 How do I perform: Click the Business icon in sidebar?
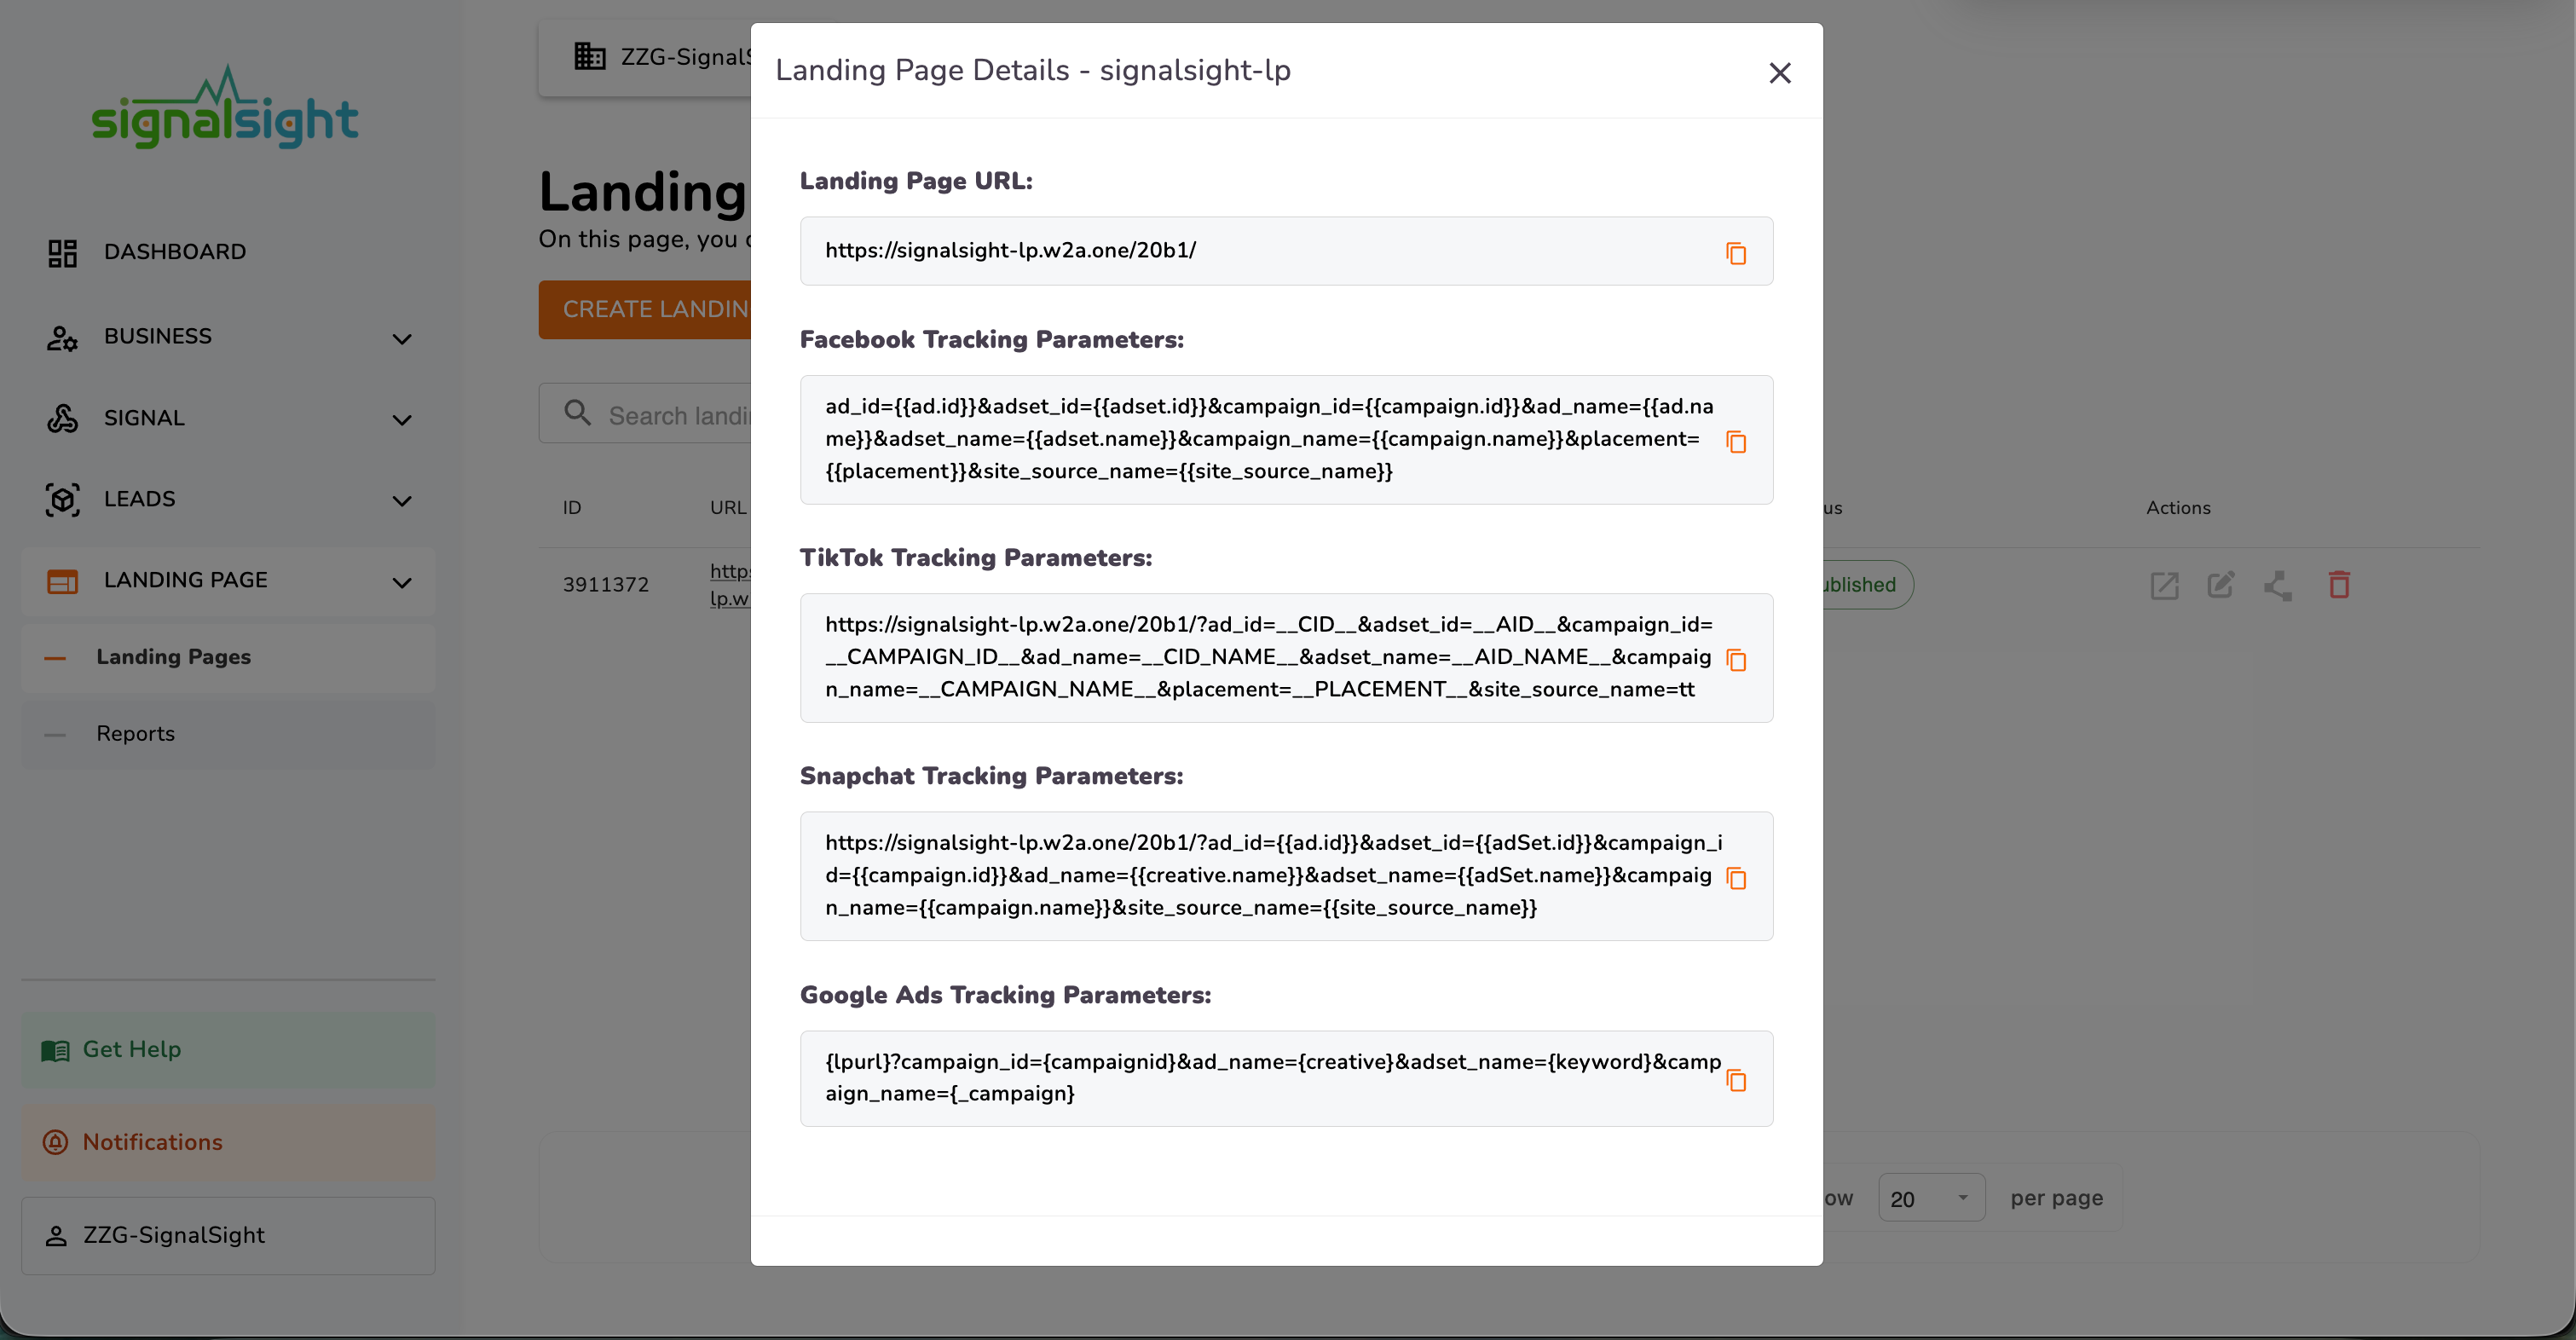point(62,338)
